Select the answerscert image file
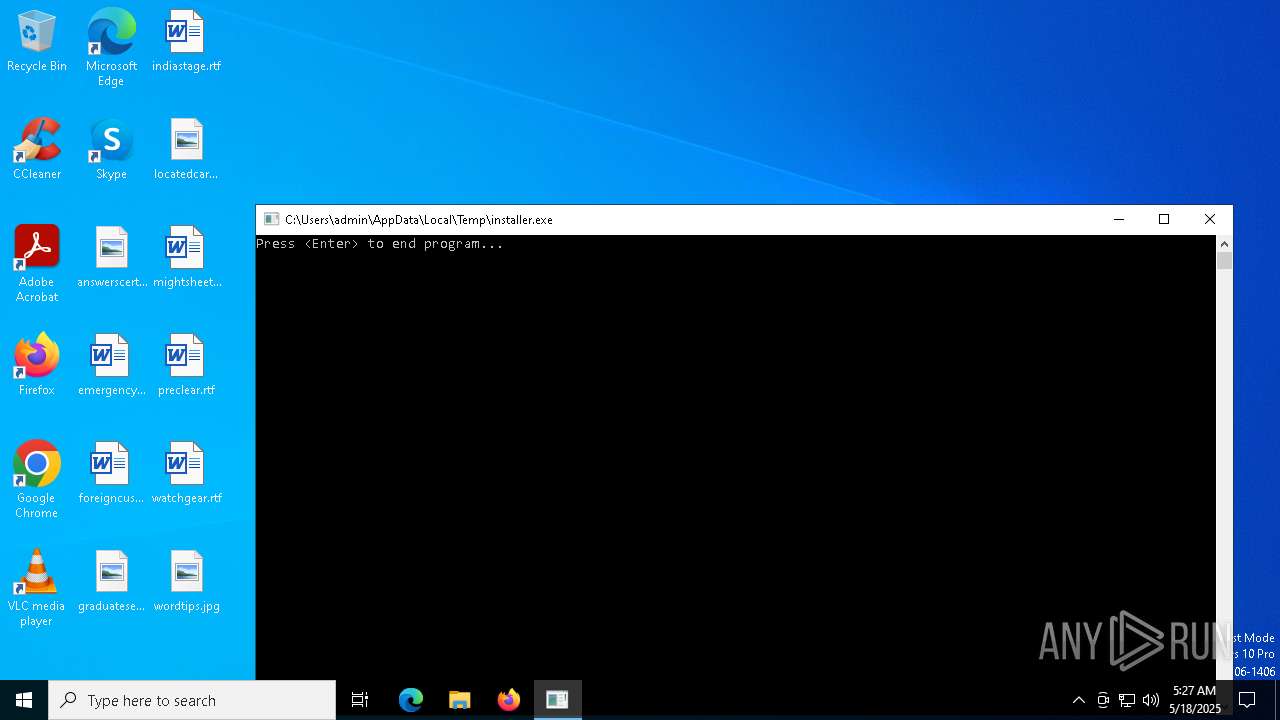 [x=111, y=258]
